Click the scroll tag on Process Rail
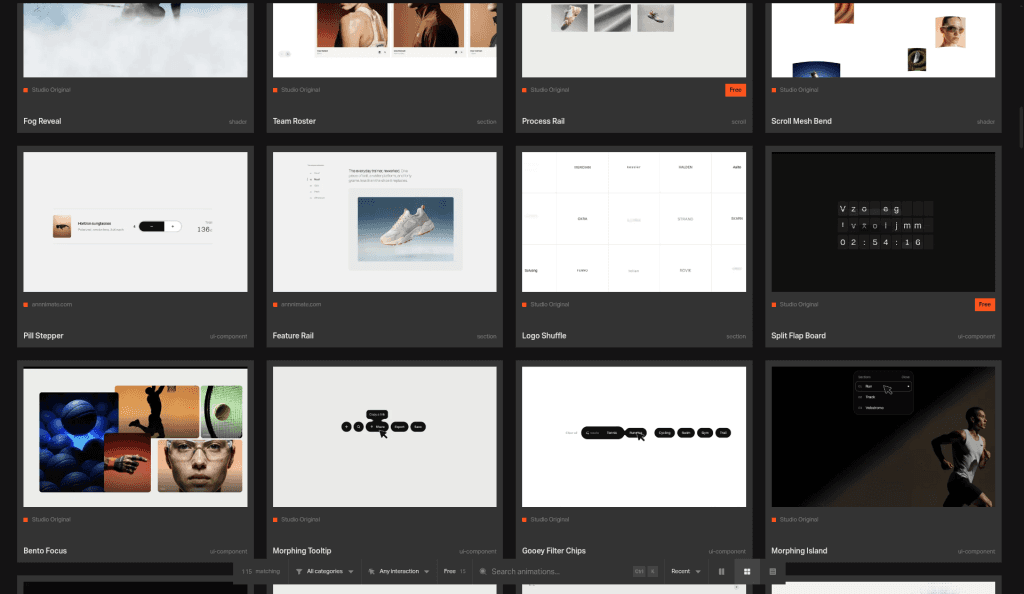1024x594 pixels. tap(739, 122)
